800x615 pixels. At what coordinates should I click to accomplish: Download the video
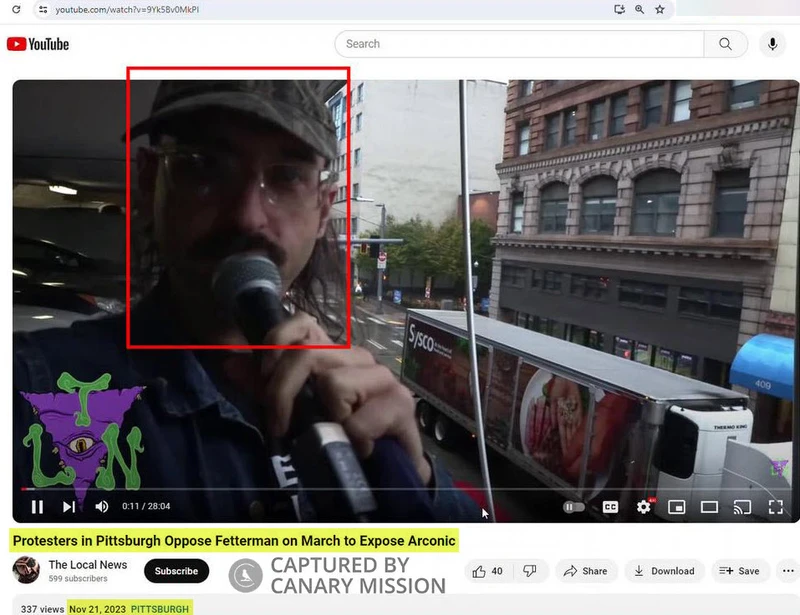(664, 571)
